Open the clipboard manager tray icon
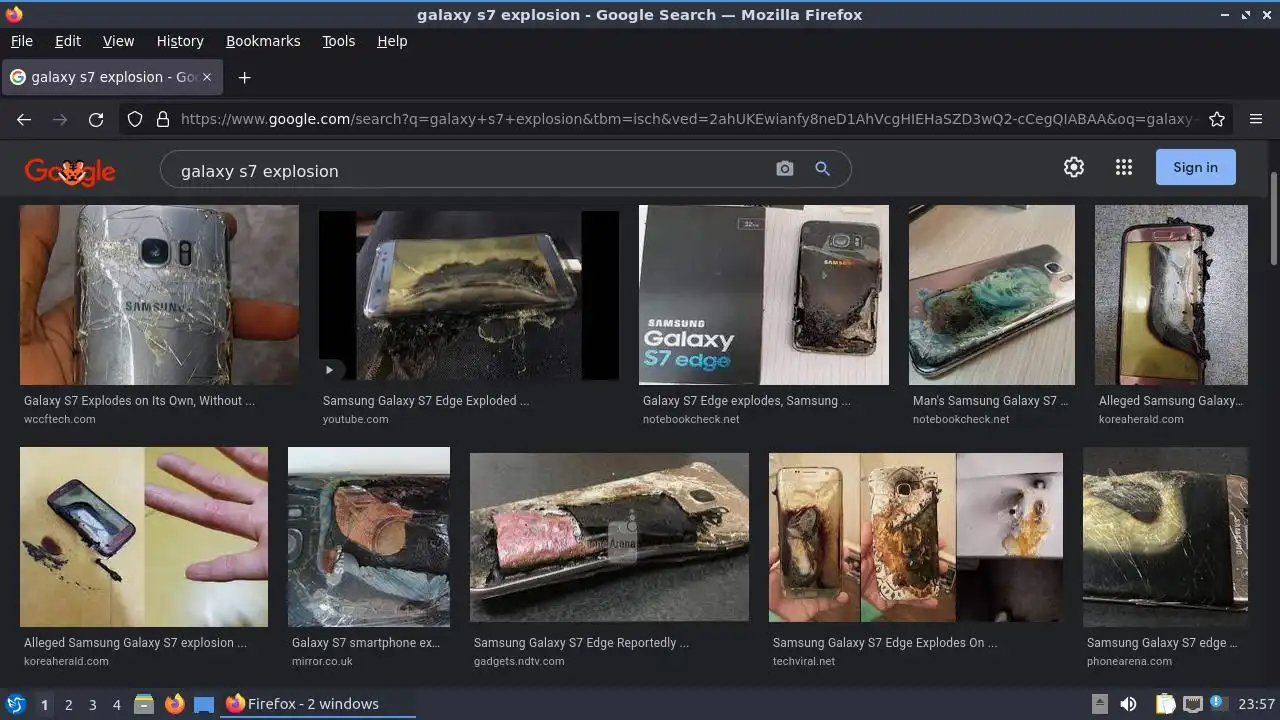This screenshot has width=1280, height=720. 1165,704
